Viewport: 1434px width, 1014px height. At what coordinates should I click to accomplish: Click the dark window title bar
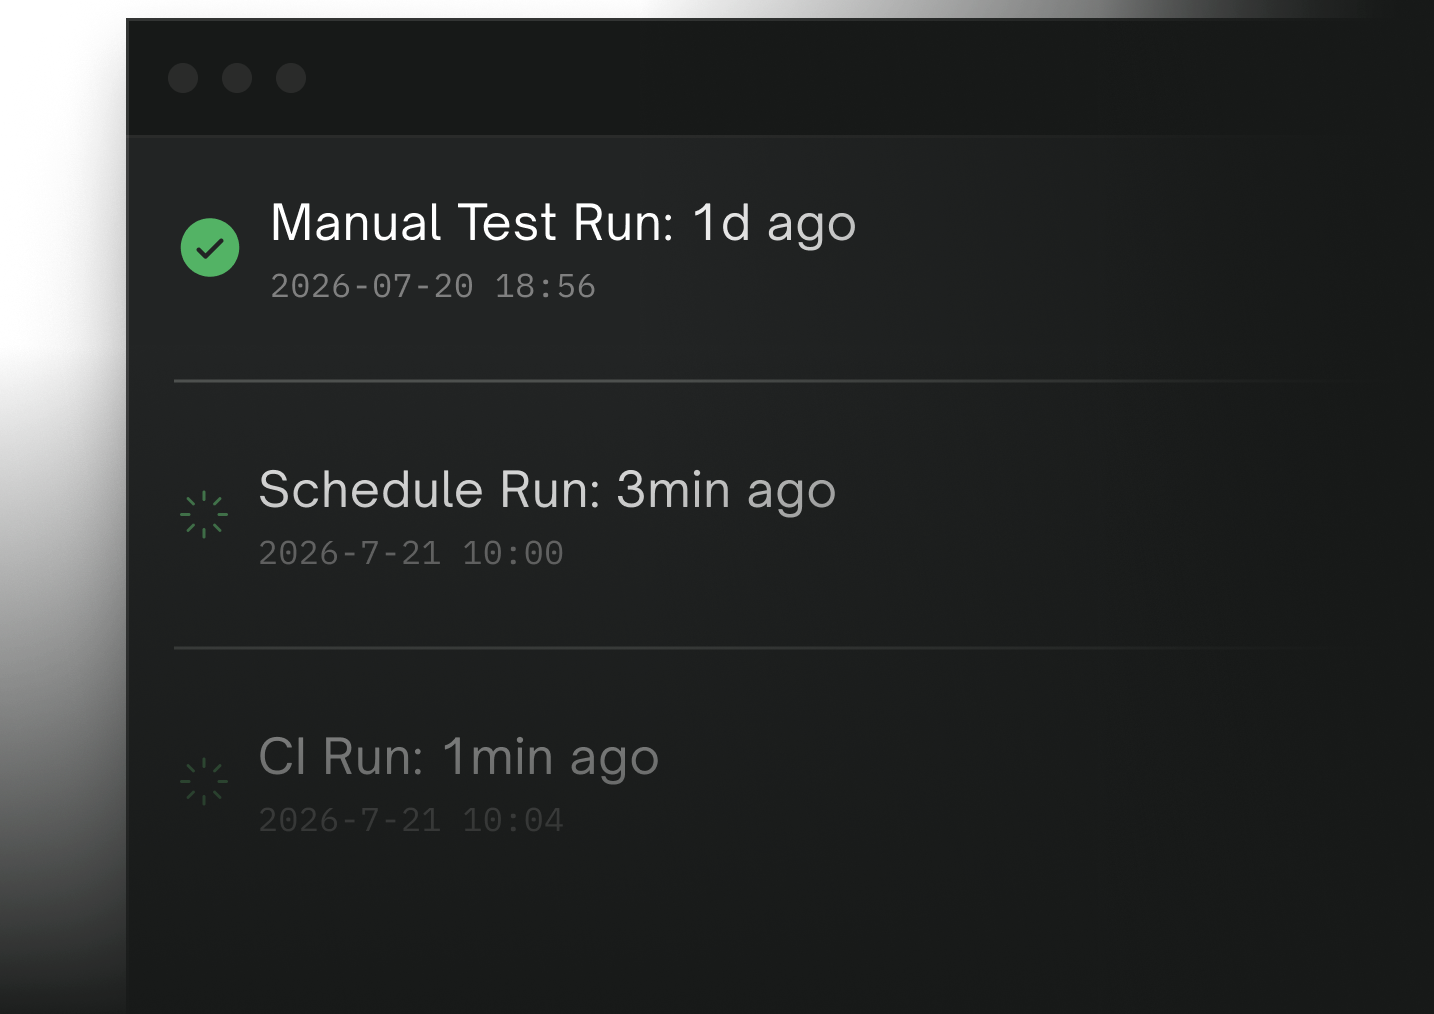pyautogui.click(x=780, y=78)
